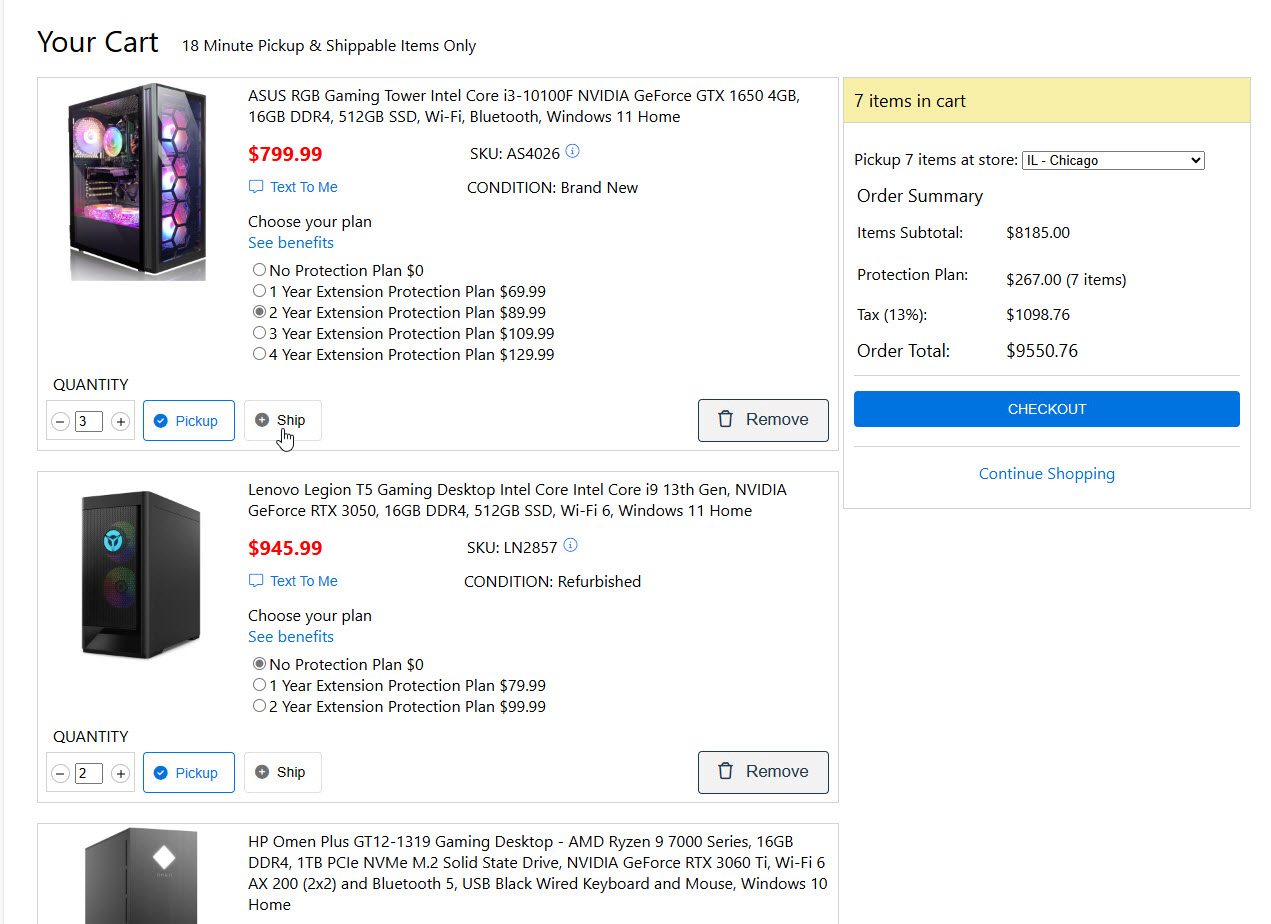
Task: Choose No Protection Plan for the ASUS tower
Action: pyautogui.click(x=260, y=270)
